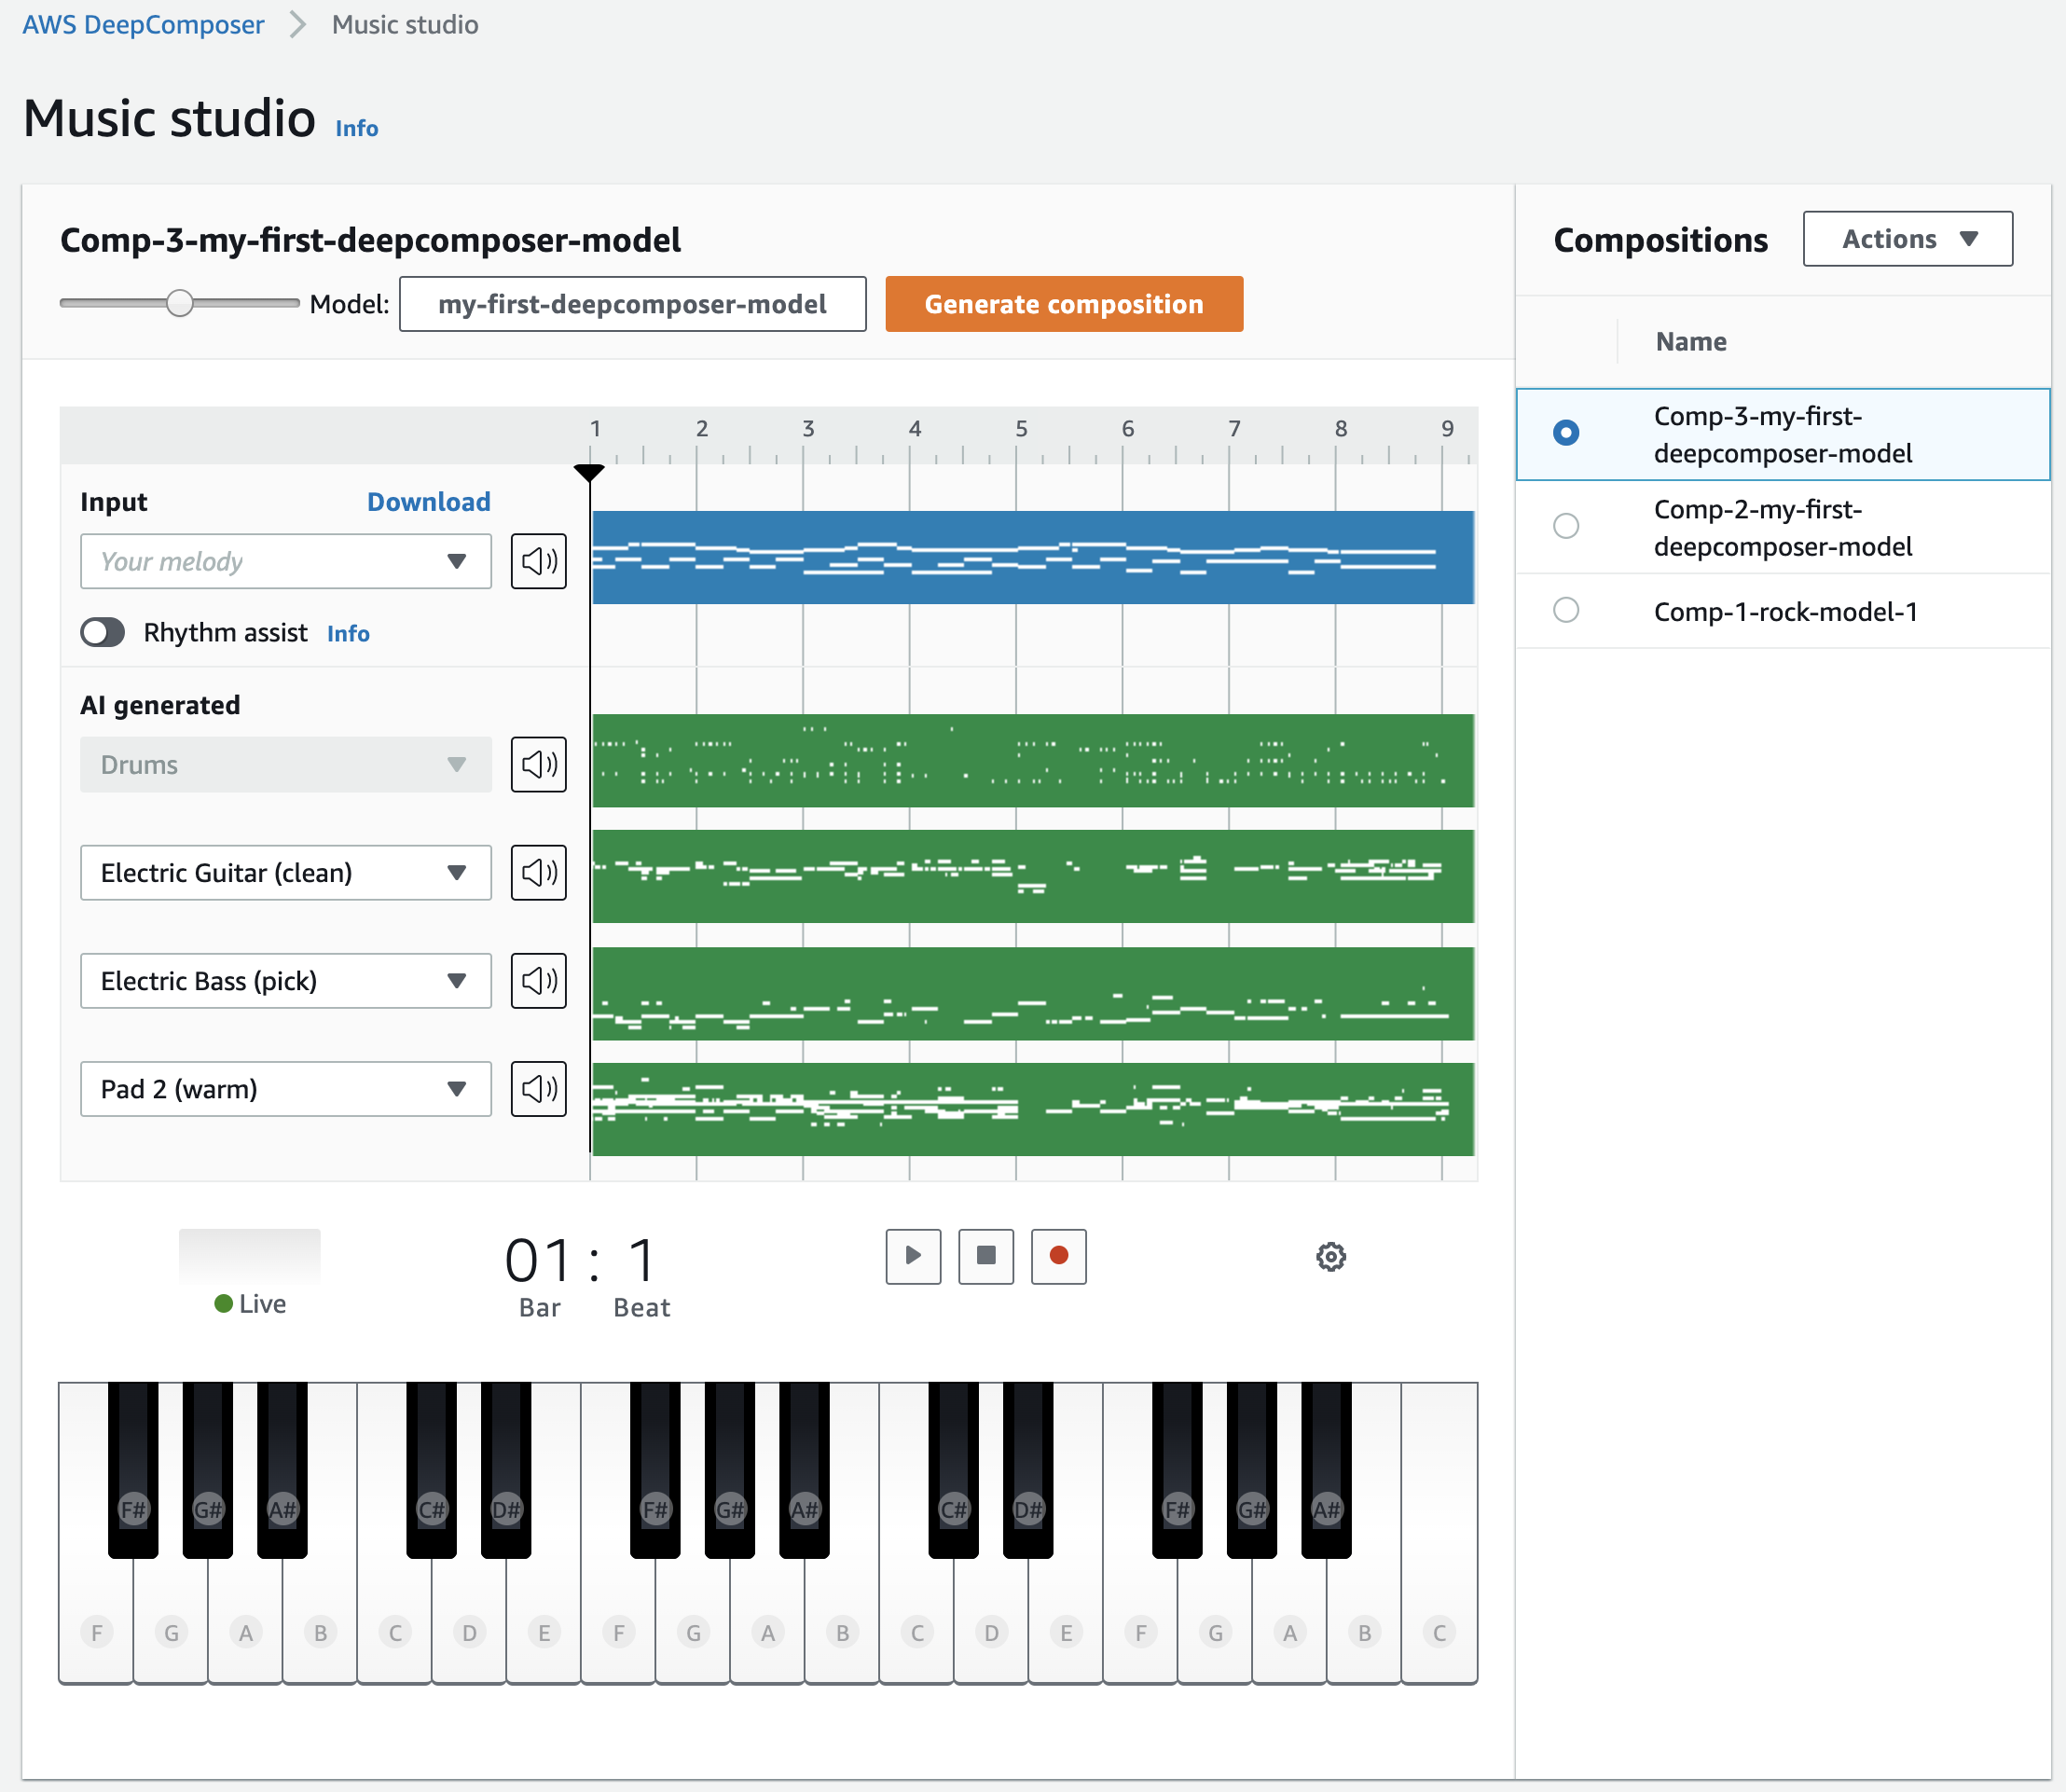Click the slider handle beside Model
The image size is (2066, 1792).
[x=180, y=303]
